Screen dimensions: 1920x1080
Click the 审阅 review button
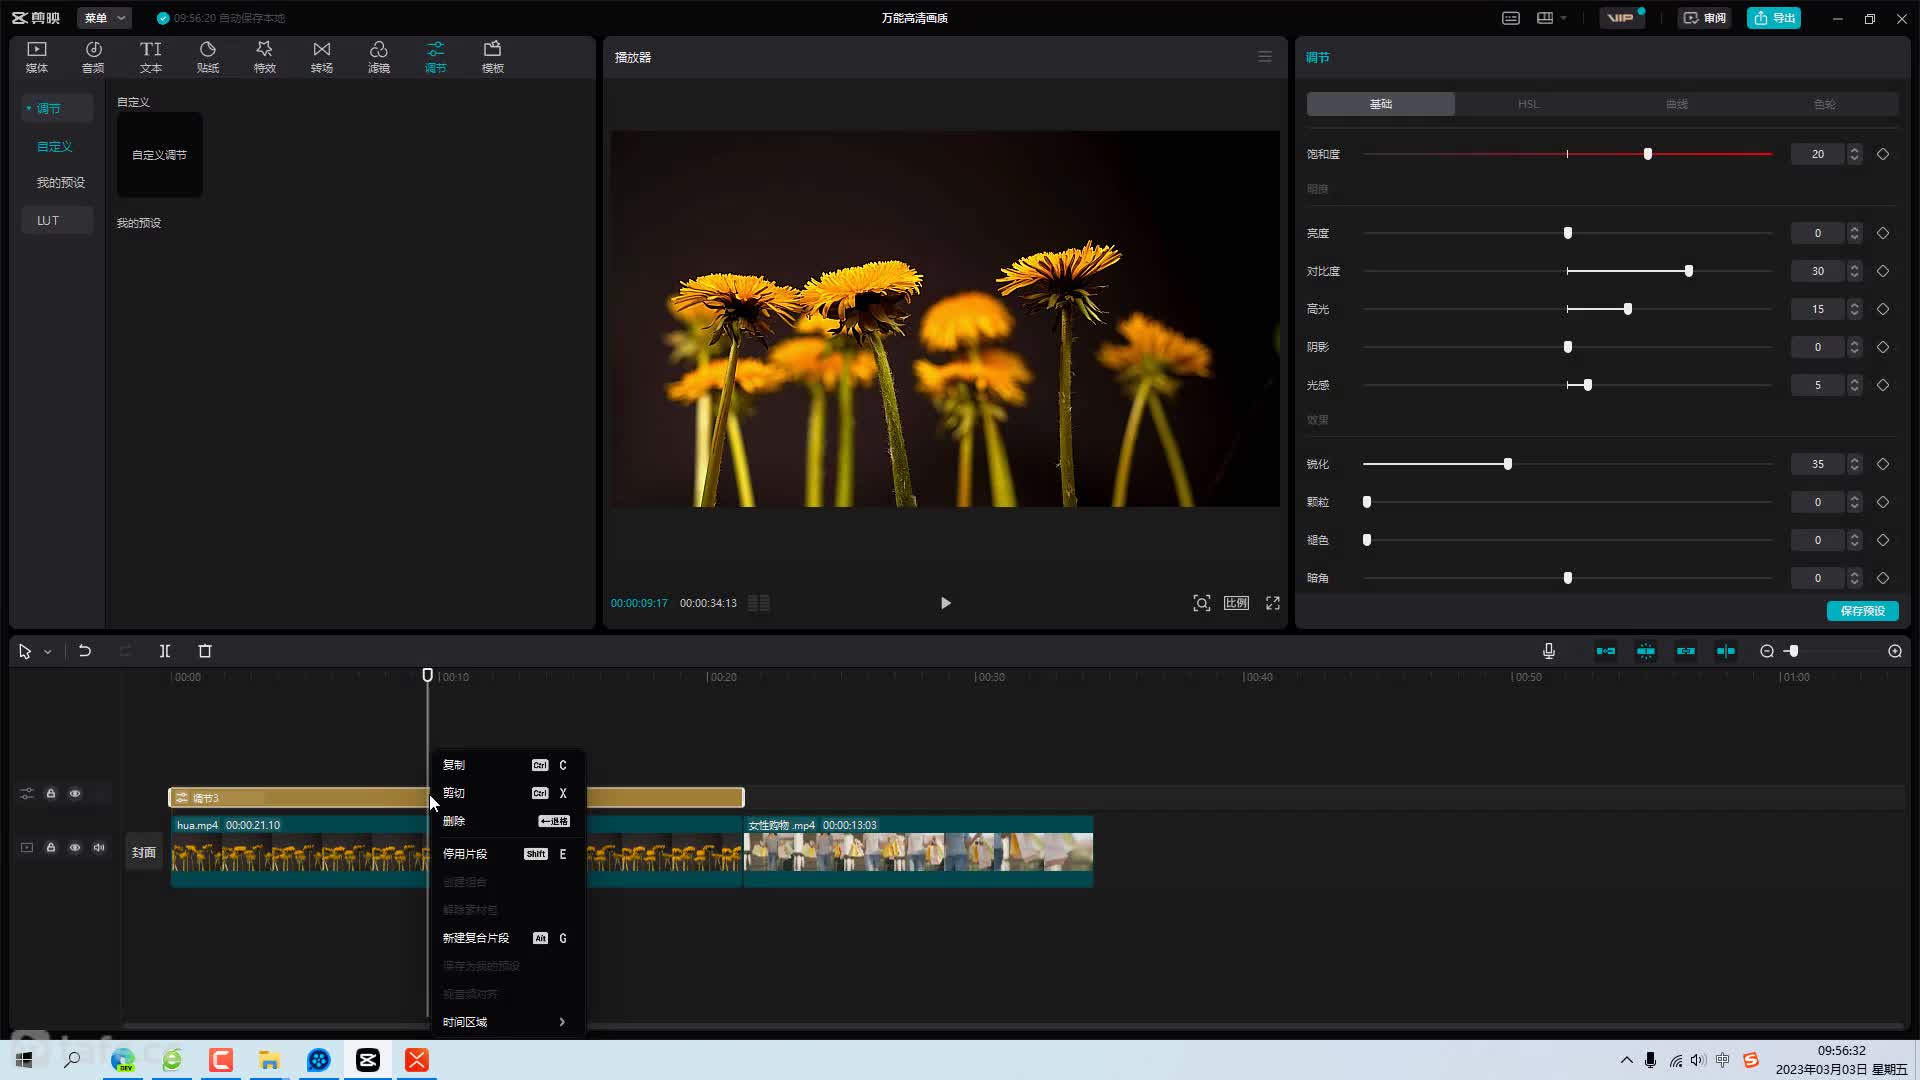tap(1705, 18)
